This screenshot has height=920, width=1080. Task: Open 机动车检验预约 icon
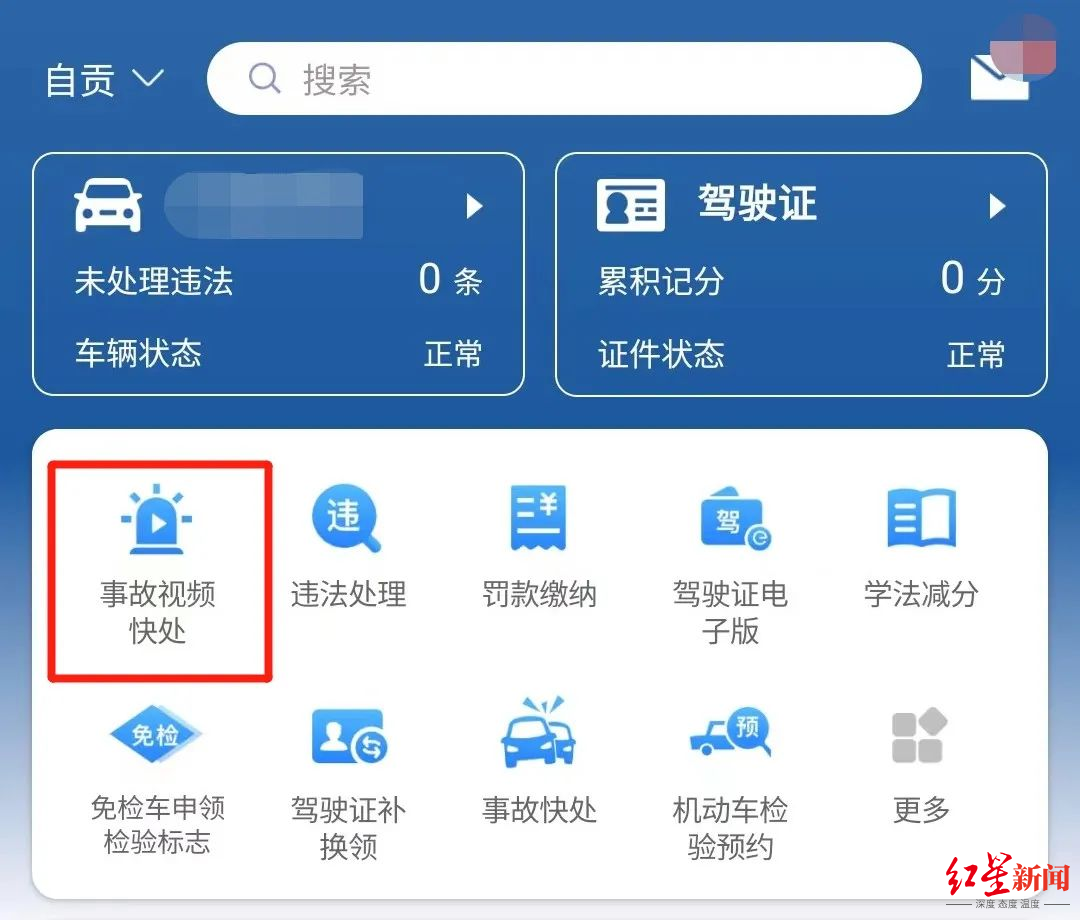click(731, 731)
